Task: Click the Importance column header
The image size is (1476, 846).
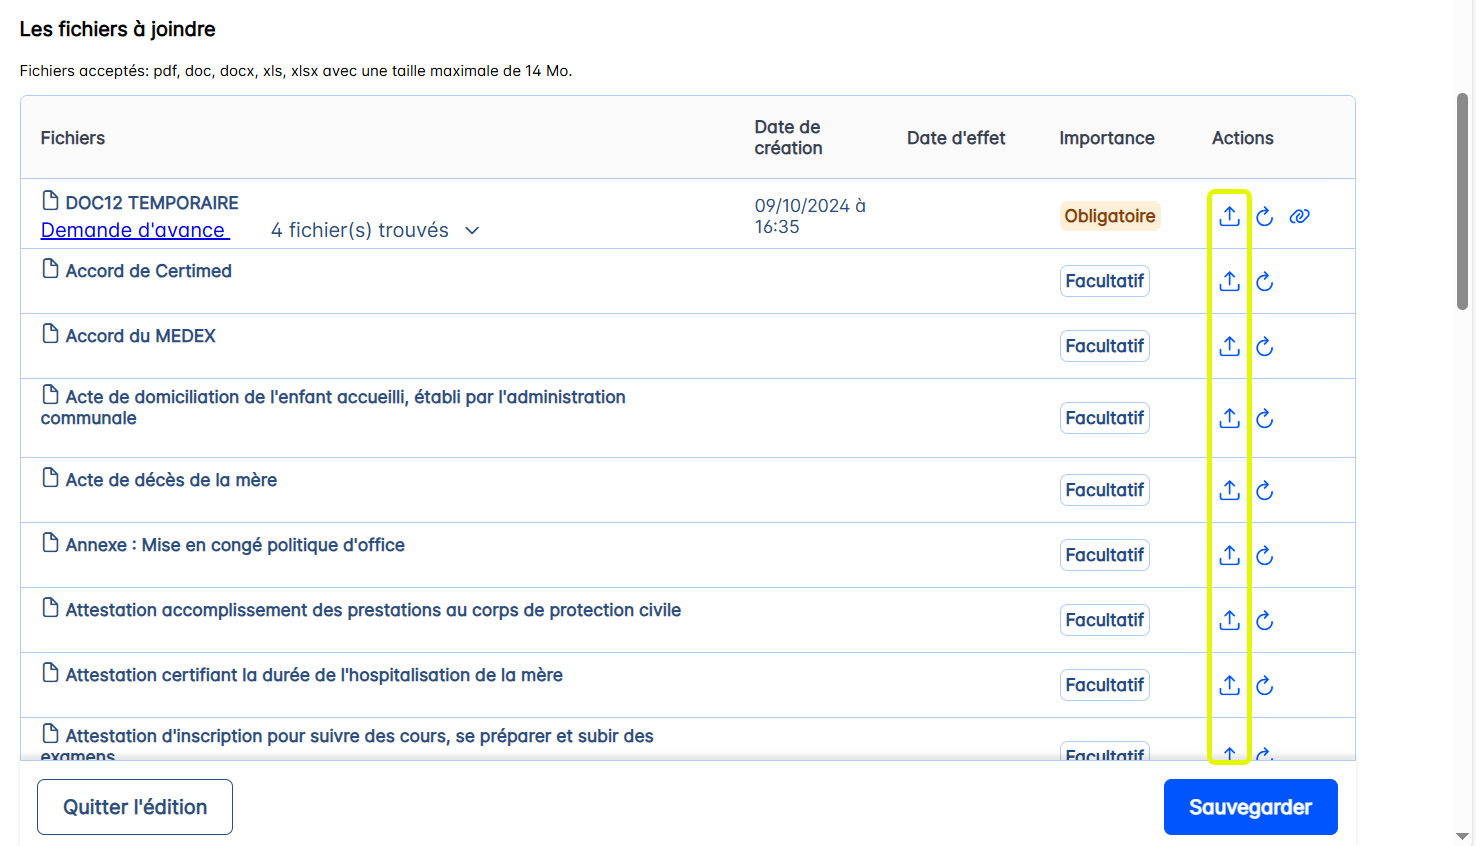Action: [x=1106, y=138]
